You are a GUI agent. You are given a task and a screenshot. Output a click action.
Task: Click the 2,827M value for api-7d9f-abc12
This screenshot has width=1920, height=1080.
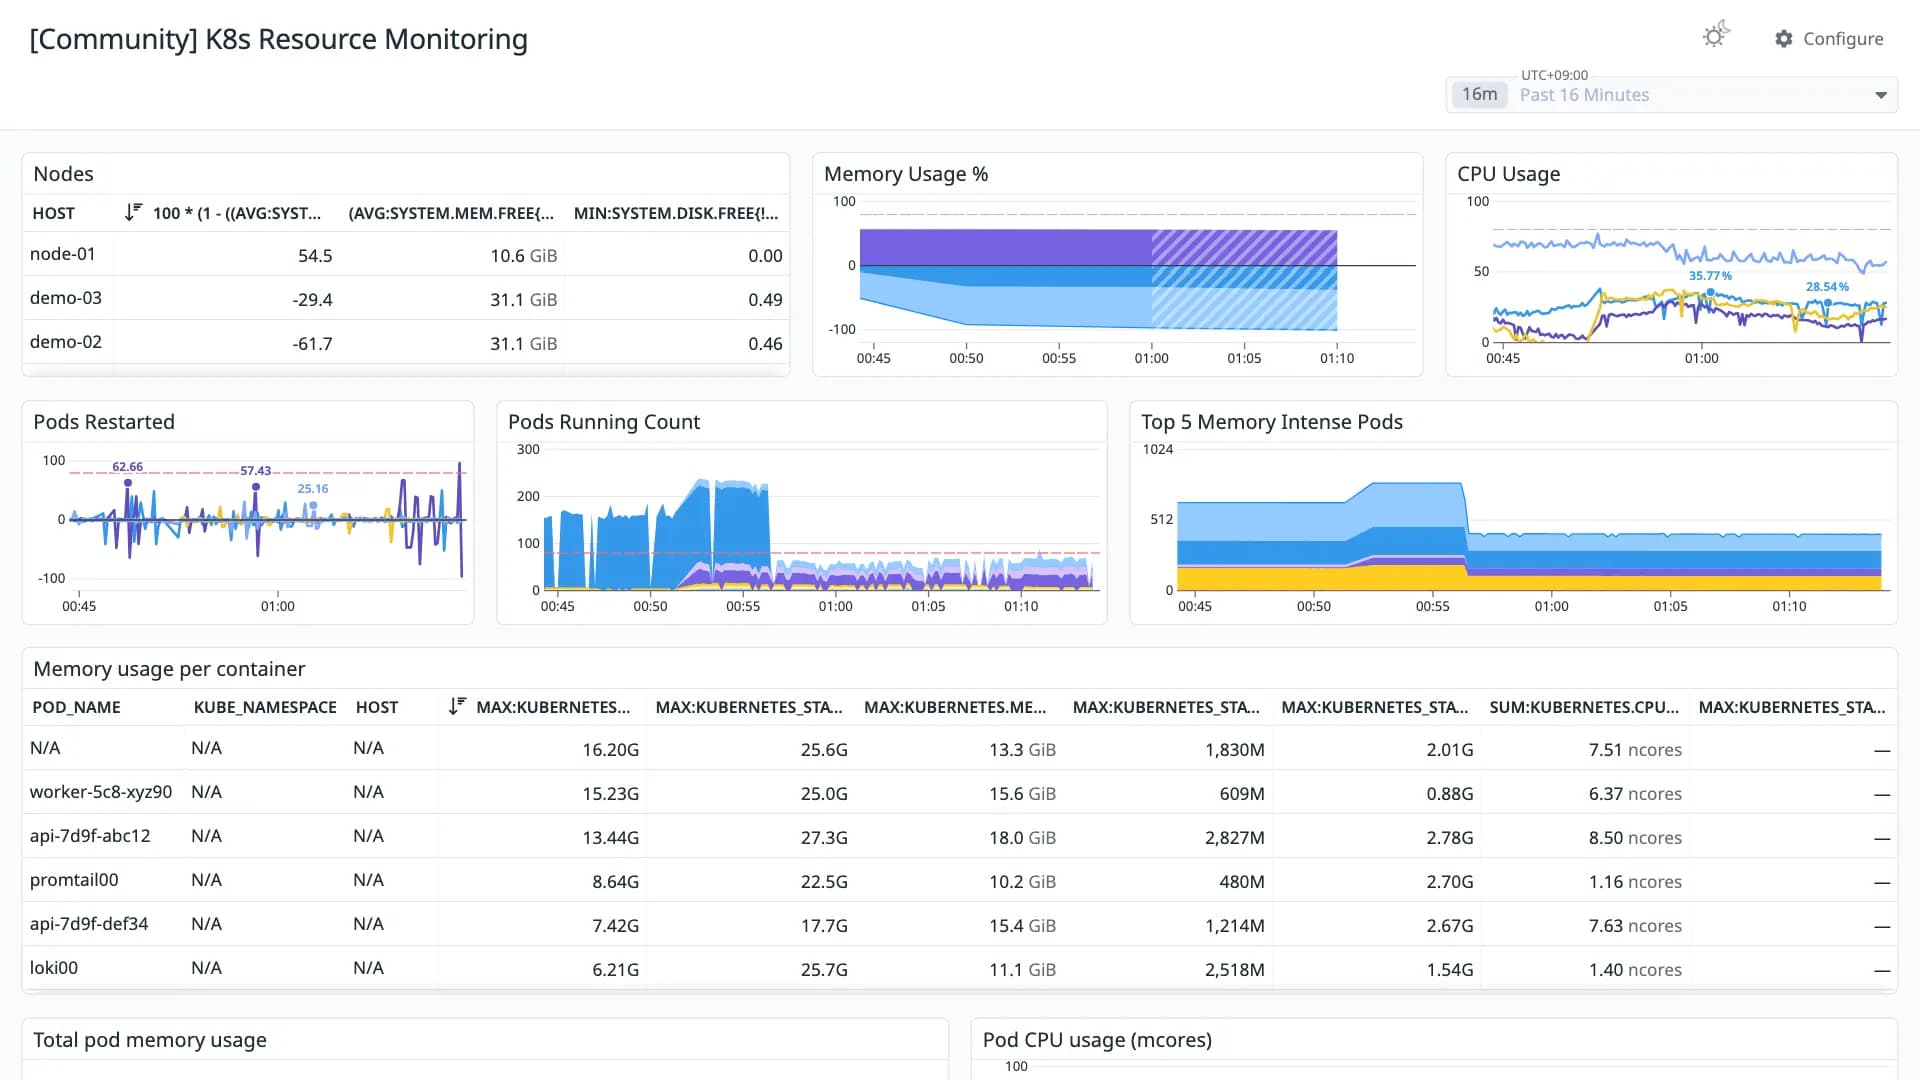pyautogui.click(x=1234, y=838)
